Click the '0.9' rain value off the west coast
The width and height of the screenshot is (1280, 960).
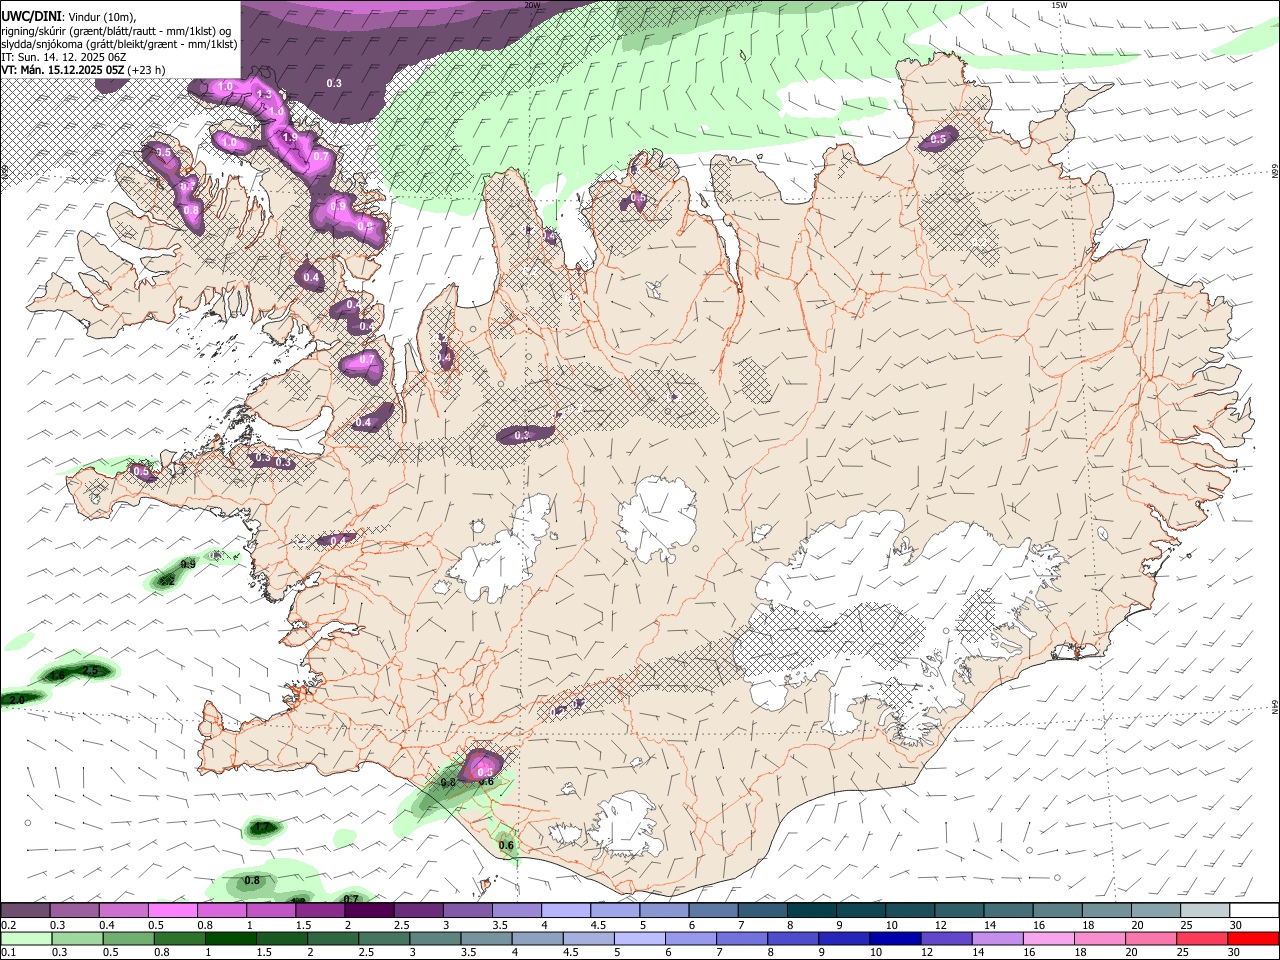(x=188, y=565)
